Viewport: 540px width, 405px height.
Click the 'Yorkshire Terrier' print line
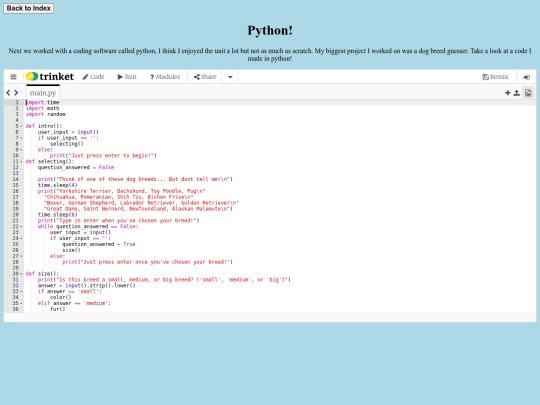(x=122, y=191)
